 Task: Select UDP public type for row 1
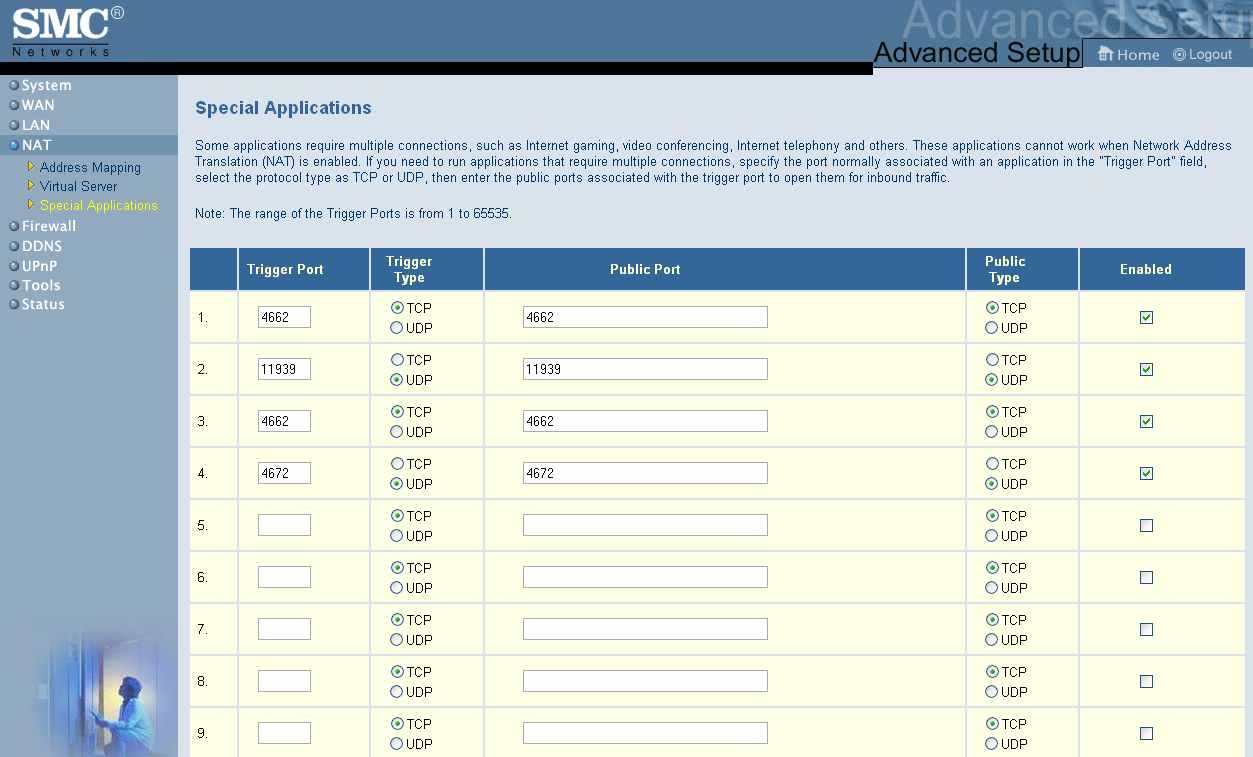(x=992, y=328)
